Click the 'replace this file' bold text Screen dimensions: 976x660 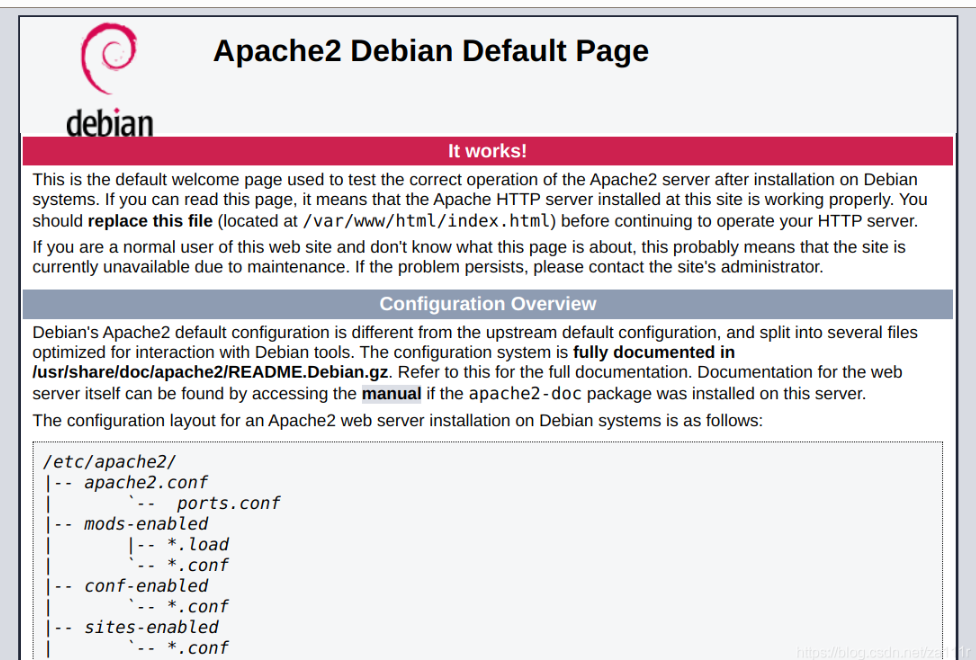point(150,221)
